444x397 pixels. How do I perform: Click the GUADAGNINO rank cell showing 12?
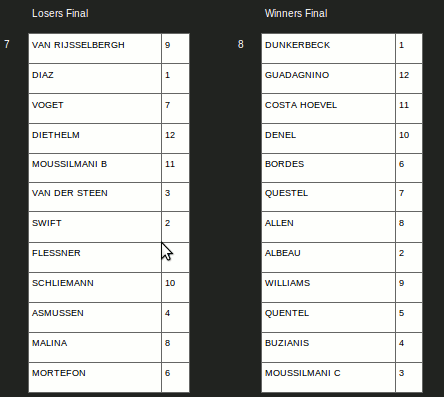point(409,79)
